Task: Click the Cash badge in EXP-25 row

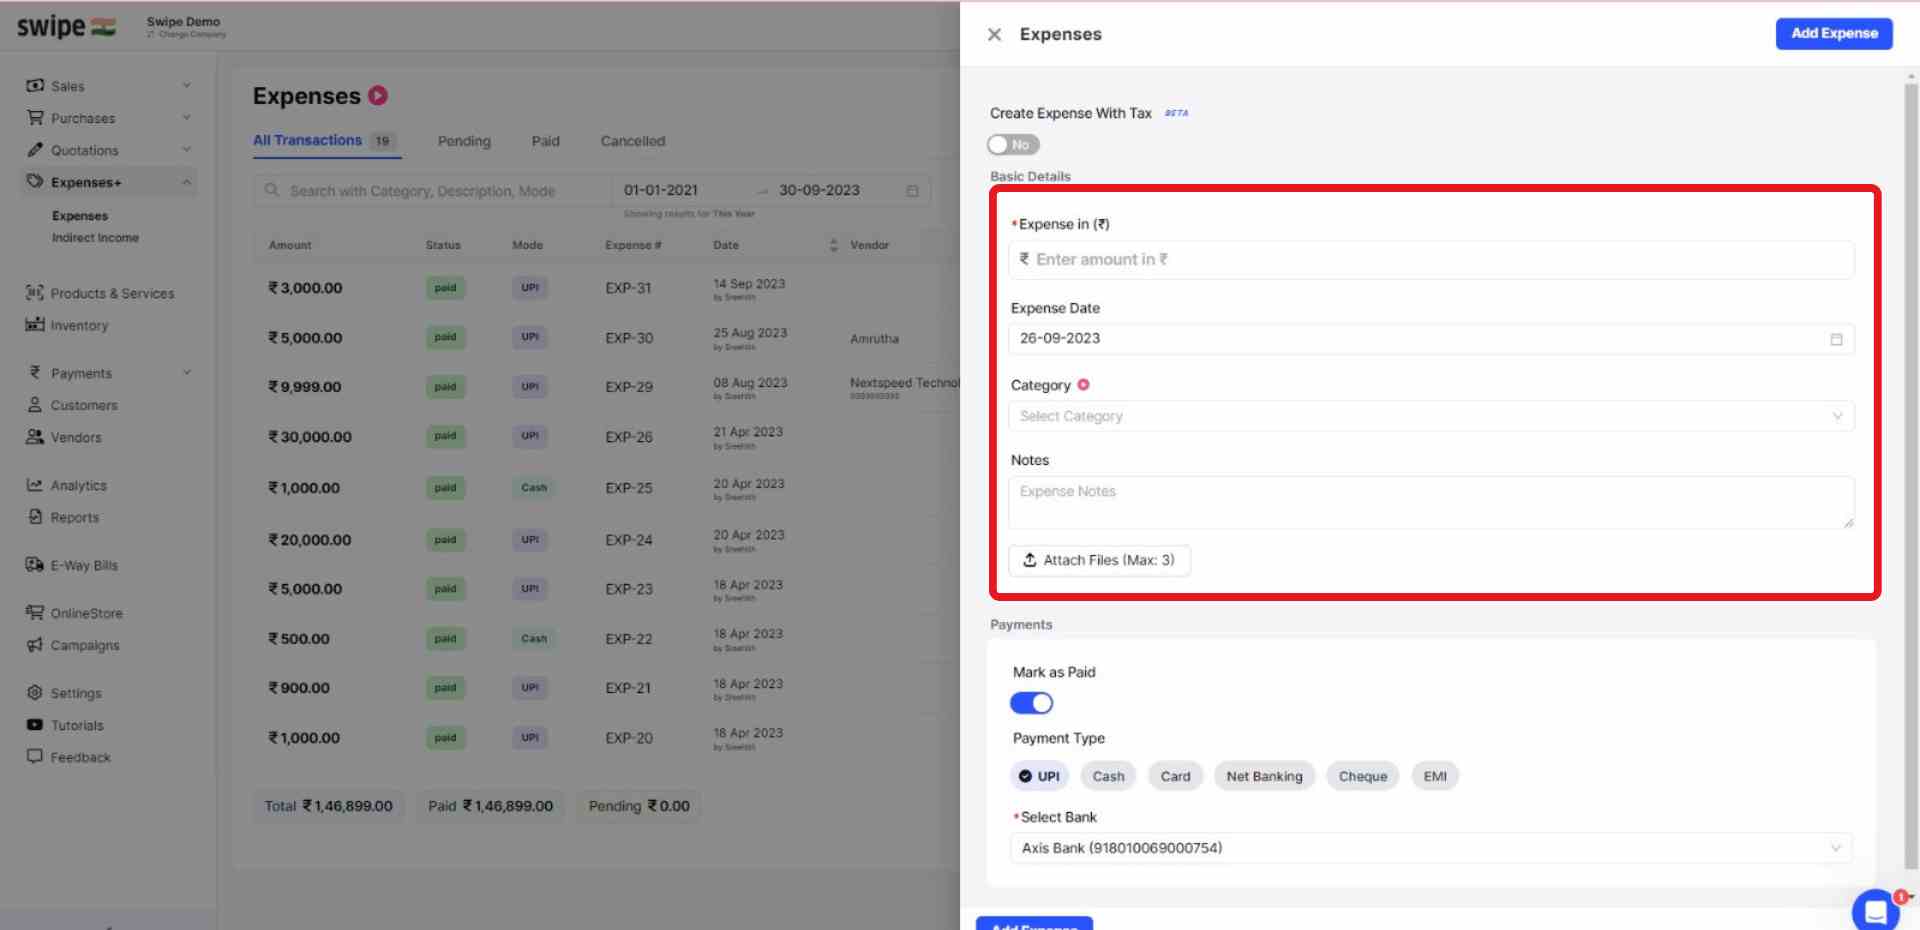Action: pyautogui.click(x=534, y=488)
